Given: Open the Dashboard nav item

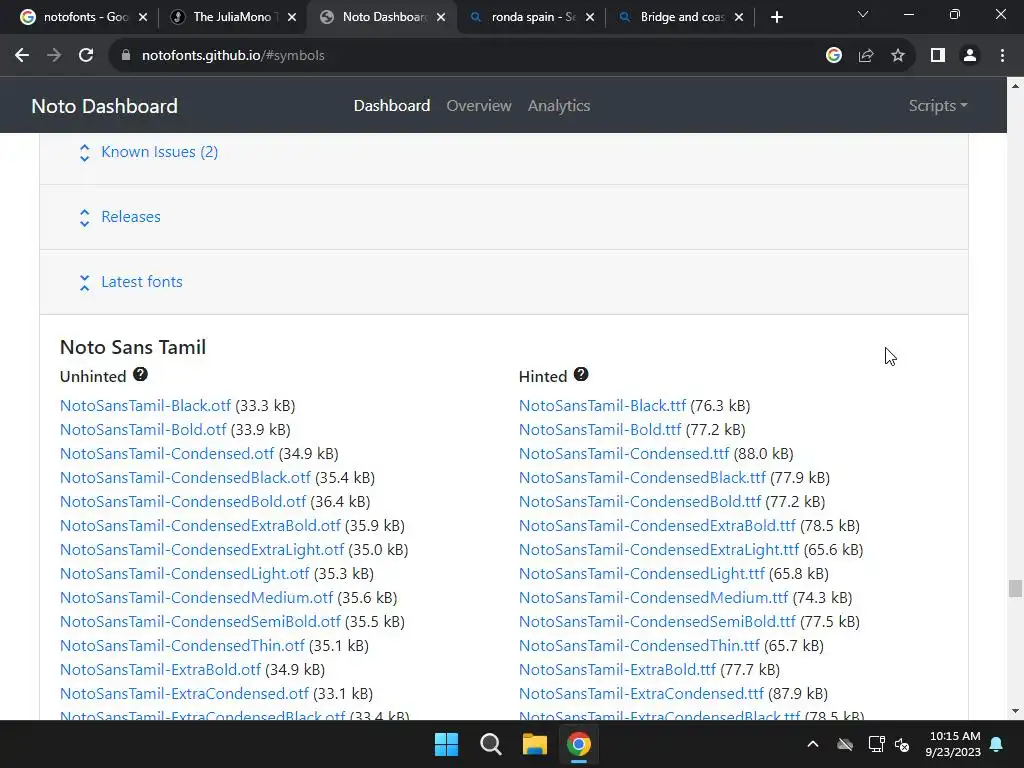Looking at the screenshot, I should click(x=392, y=106).
